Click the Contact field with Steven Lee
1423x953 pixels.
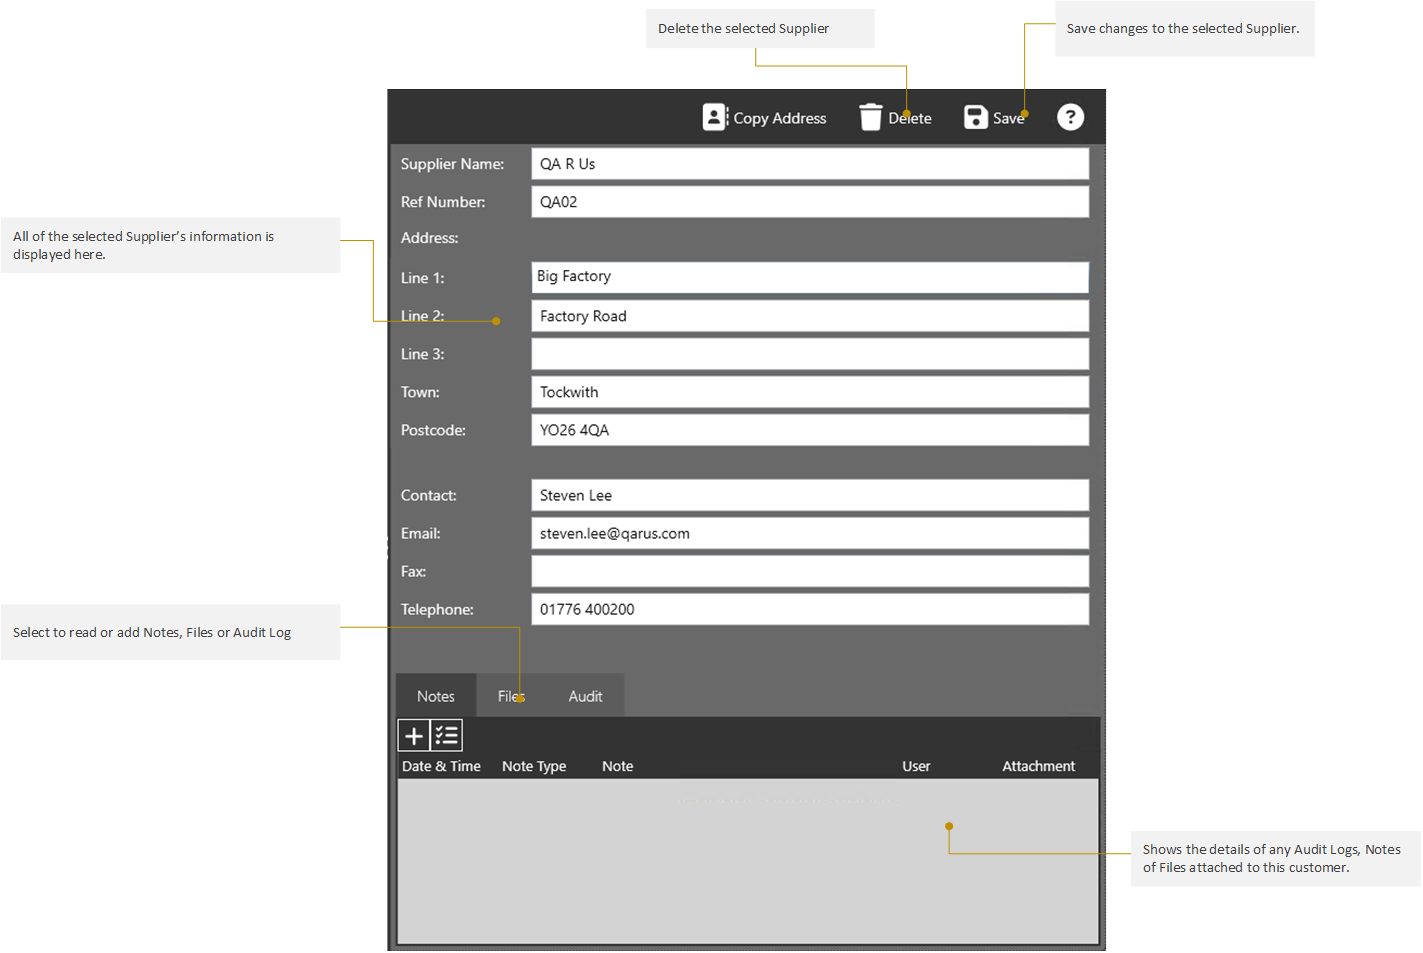[810, 495]
